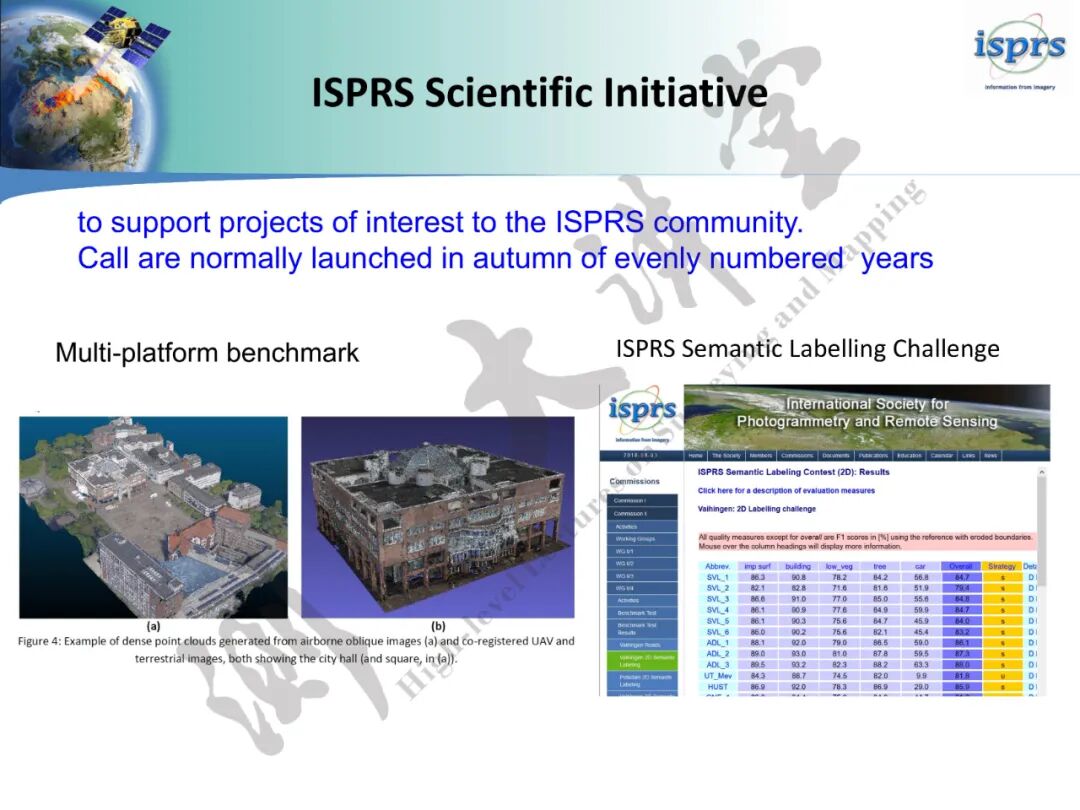Click the blue Overall column header
Screen dimensions: 1080x810
(961, 566)
